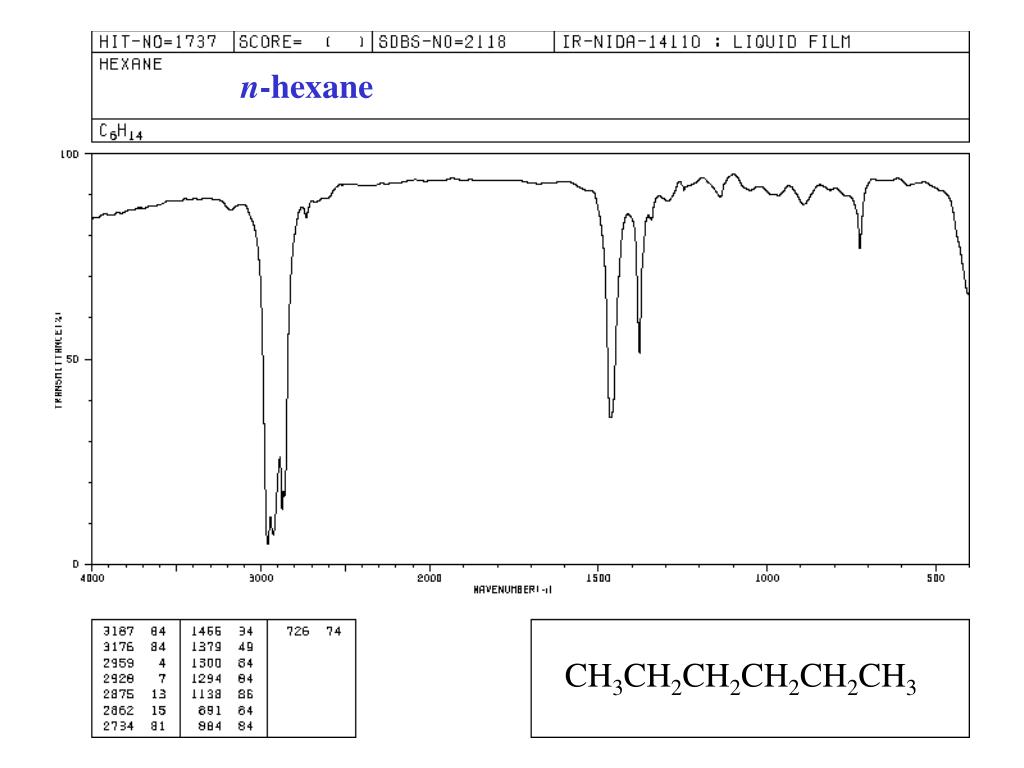Screen dimensions: 1024x768
Task: Click the 891 peak table entry
Action: click(210, 711)
